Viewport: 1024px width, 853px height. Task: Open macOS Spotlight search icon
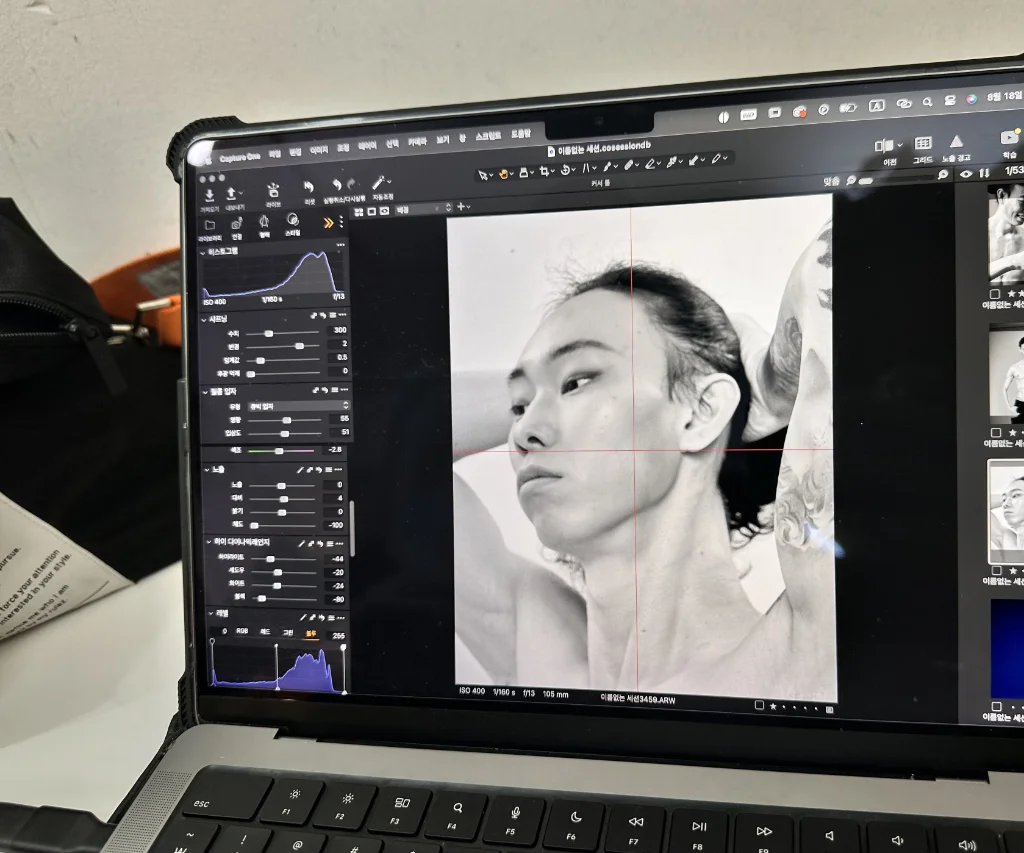[x=927, y=103]
